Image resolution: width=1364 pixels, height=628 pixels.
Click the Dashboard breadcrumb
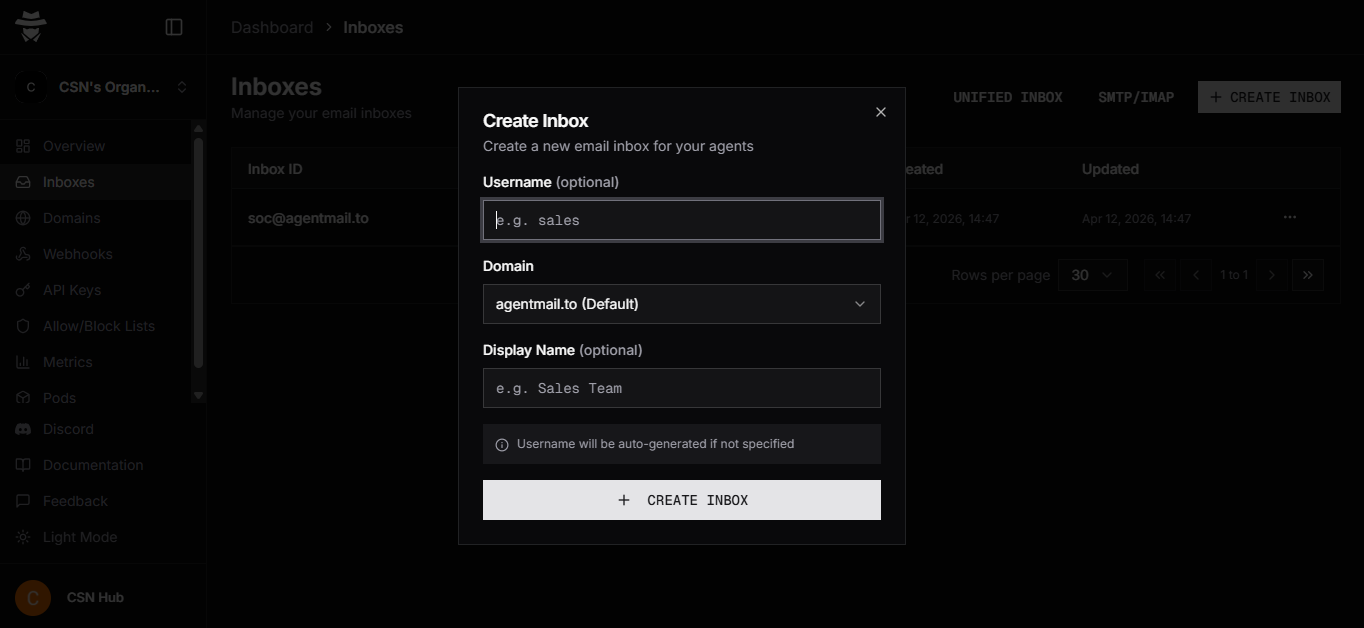coord(272,27)
